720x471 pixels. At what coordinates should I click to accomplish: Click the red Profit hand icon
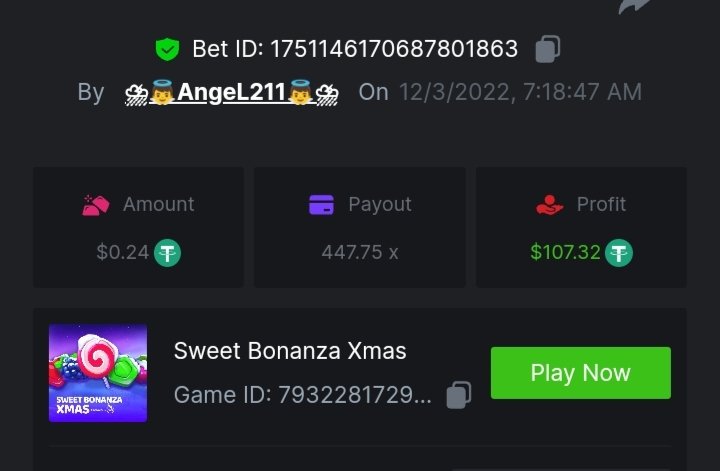(550, 205)
